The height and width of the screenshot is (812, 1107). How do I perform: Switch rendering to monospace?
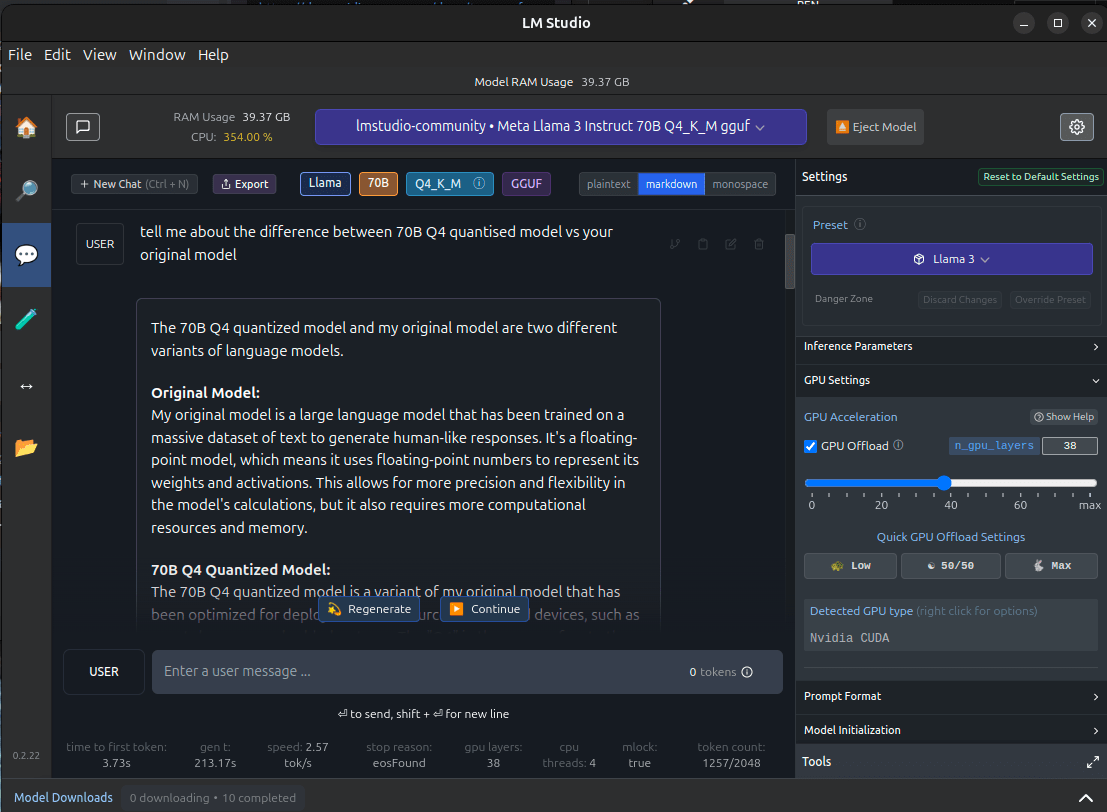[x=740, y=184]
